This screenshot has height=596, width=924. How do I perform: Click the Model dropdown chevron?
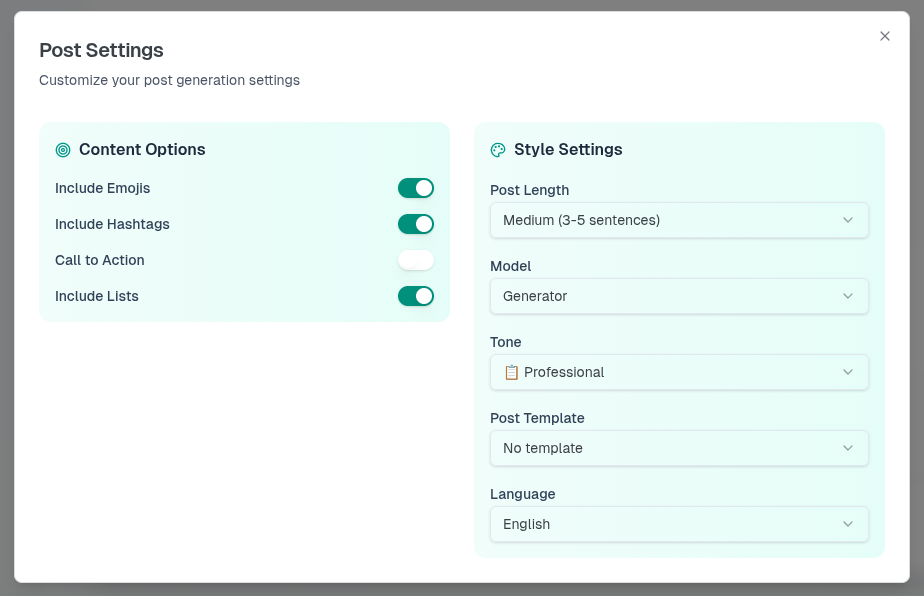[848, 296]
